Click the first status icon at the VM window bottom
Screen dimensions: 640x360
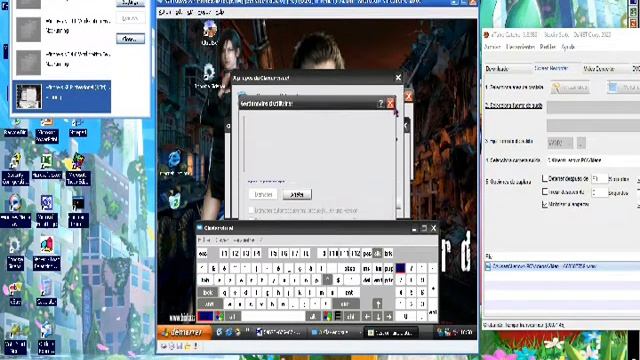tap(164, 346)
